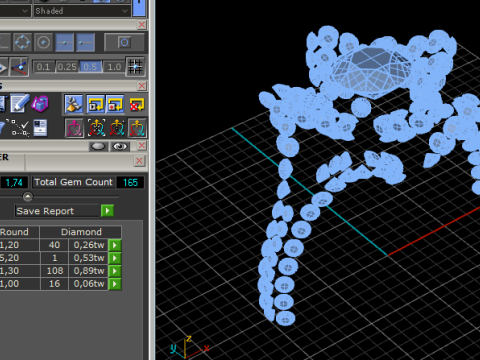
Task: Close the gem report panel
Action: click(x=139, y=161)
